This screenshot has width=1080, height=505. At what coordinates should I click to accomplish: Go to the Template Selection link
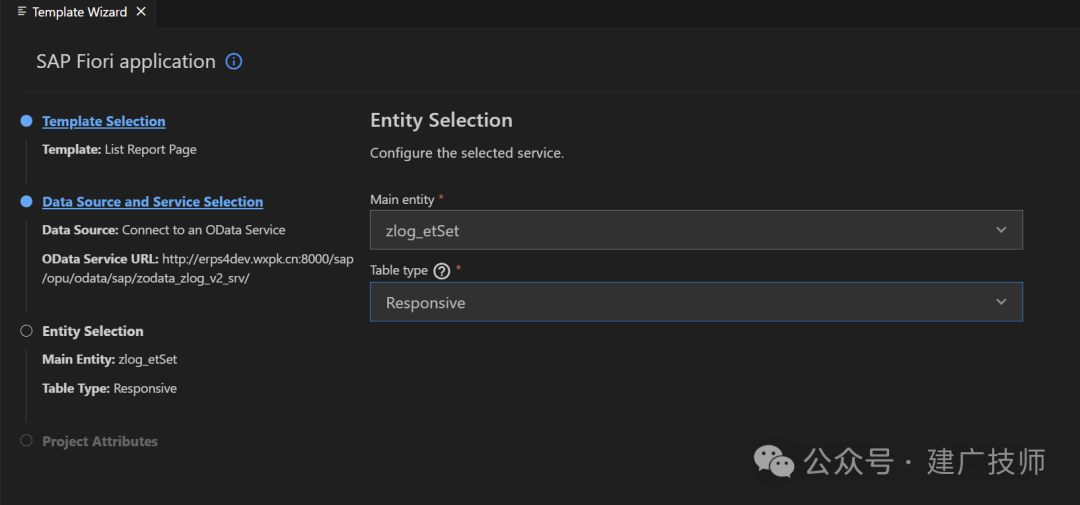[104, 121]
